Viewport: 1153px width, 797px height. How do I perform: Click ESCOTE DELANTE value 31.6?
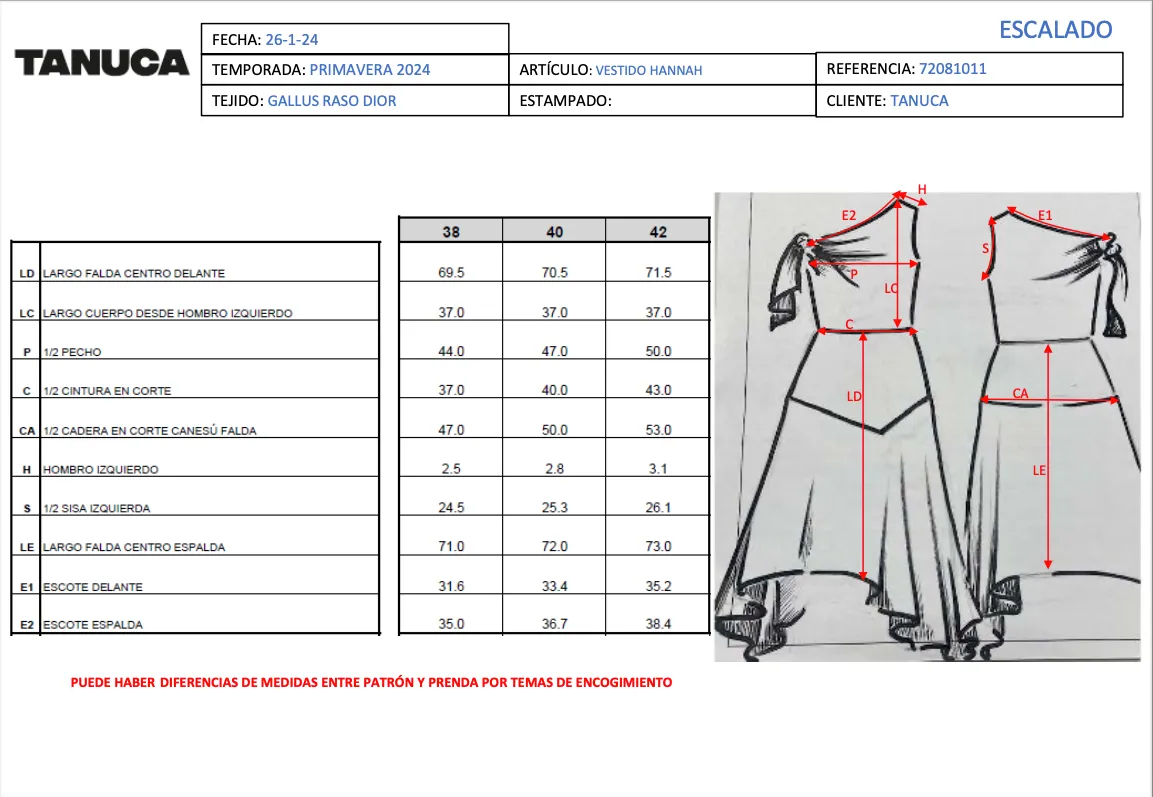pyautogui.click(x=451, y=587)
